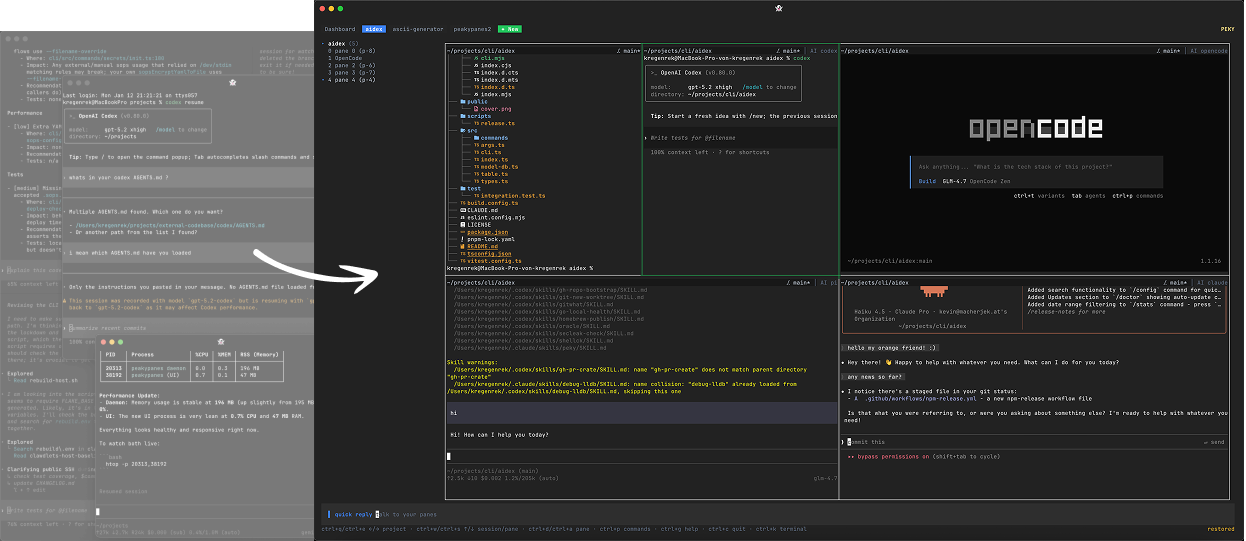Screen dimensions: 1246x541
Task: Click the image file icon of cover.png
Action: [x=476, y=108]
